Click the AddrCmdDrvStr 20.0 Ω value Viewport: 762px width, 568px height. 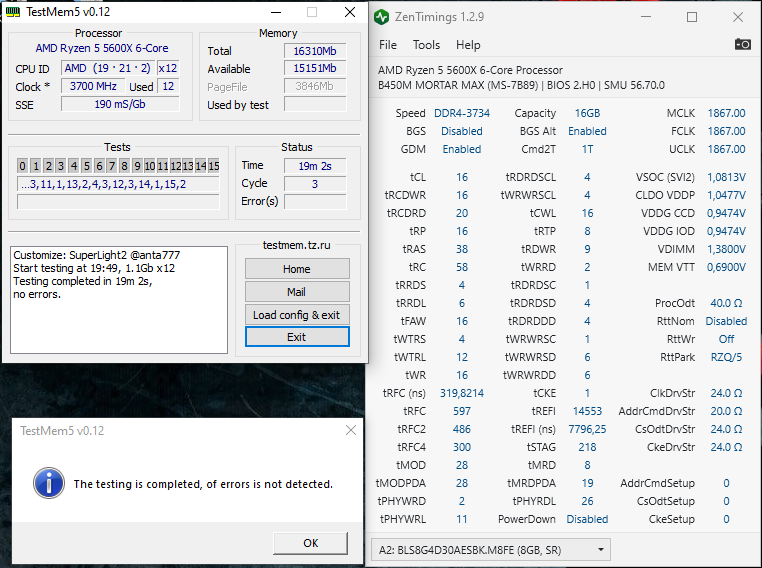[x=726, y=411]
